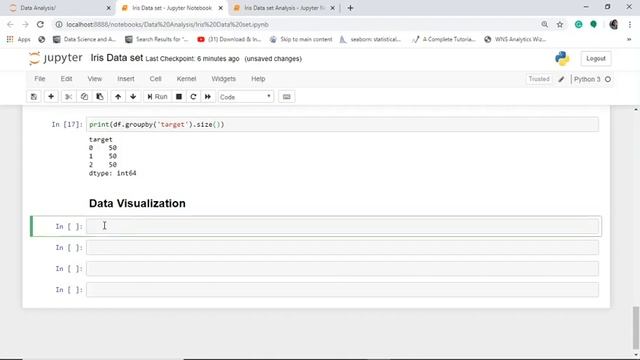Click the green Grammarly extension icon

(578, 24)
